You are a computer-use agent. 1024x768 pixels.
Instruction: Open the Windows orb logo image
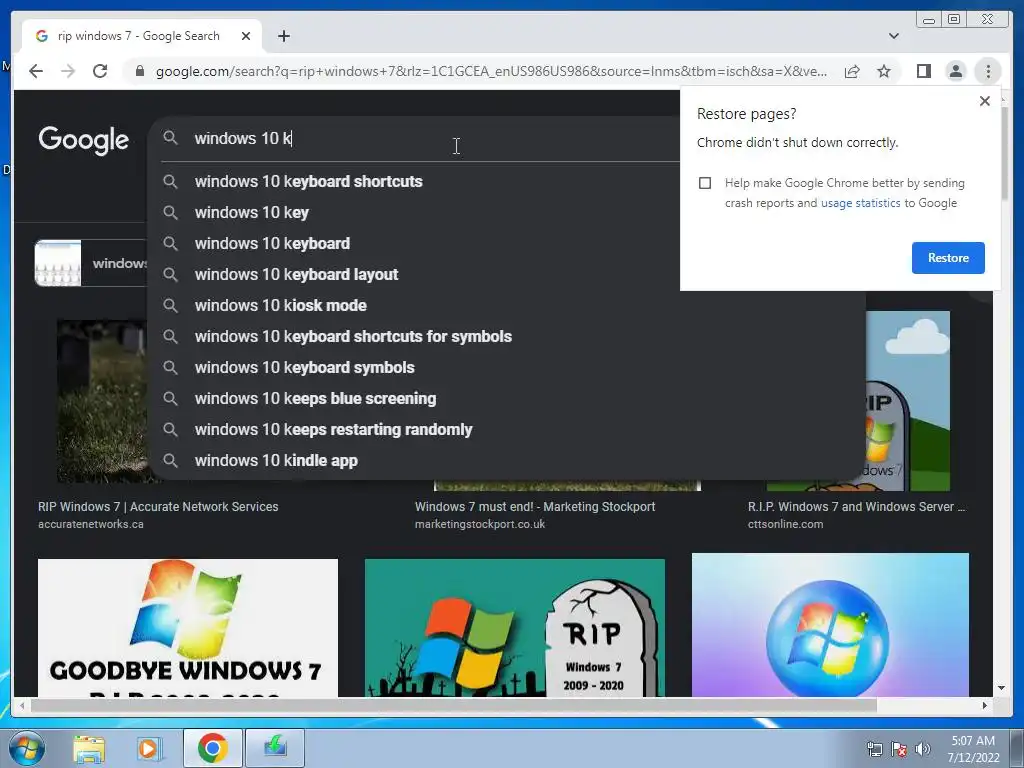click(x=830, y=625)
